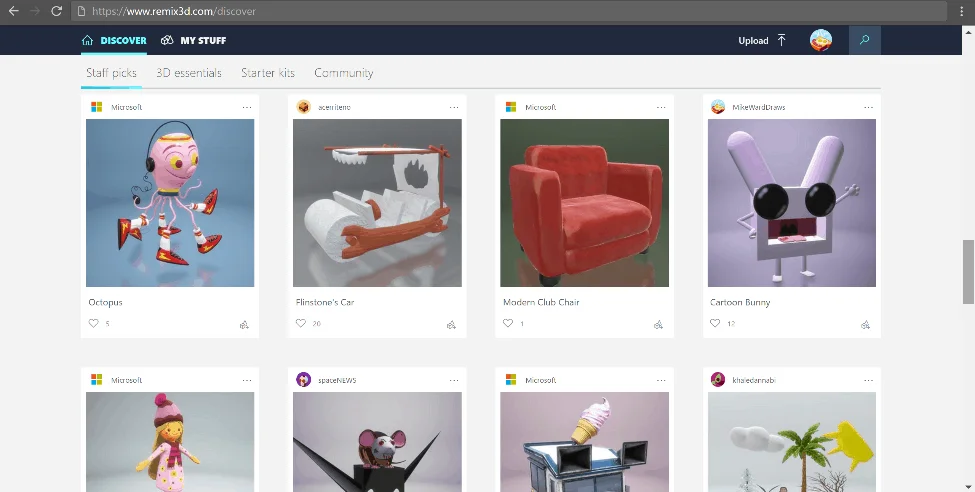Open the mouse model thumbnail
Screen dimensions: 975x492
(x=377, y=442)
